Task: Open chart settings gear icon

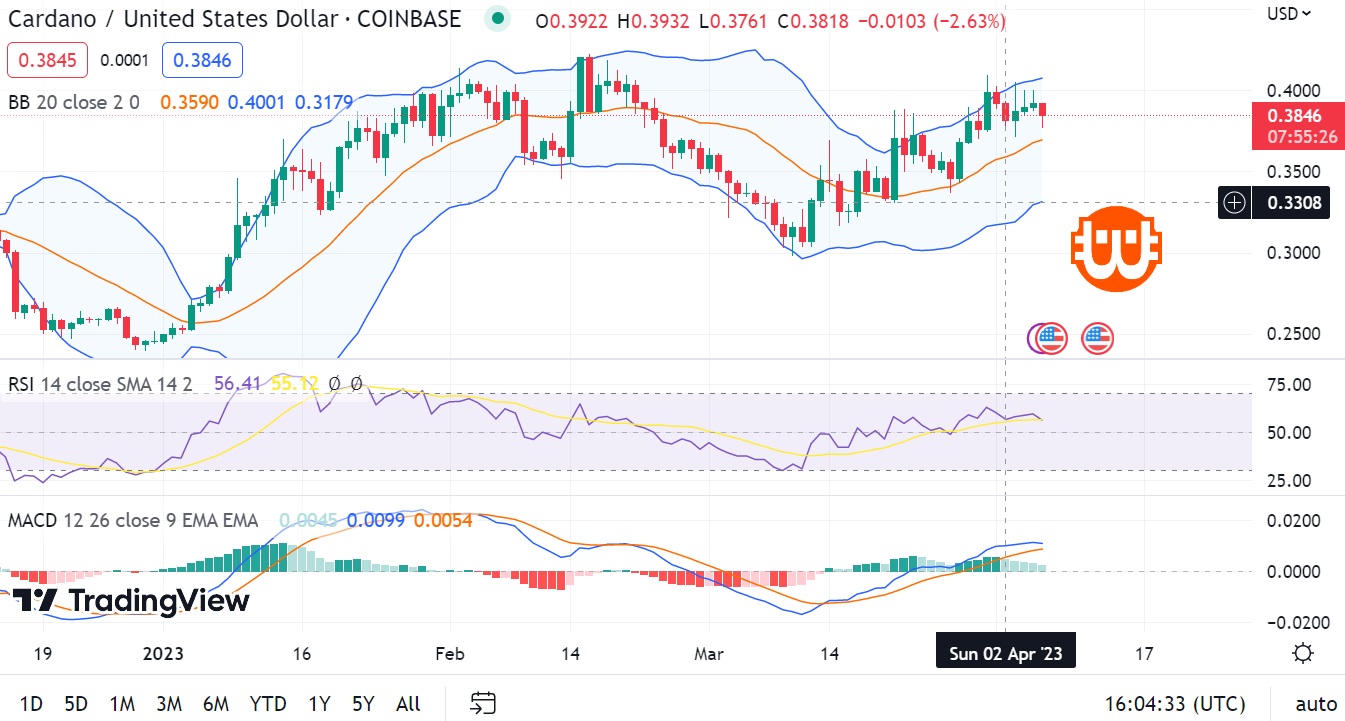Action: click(x=1302, y=654)
